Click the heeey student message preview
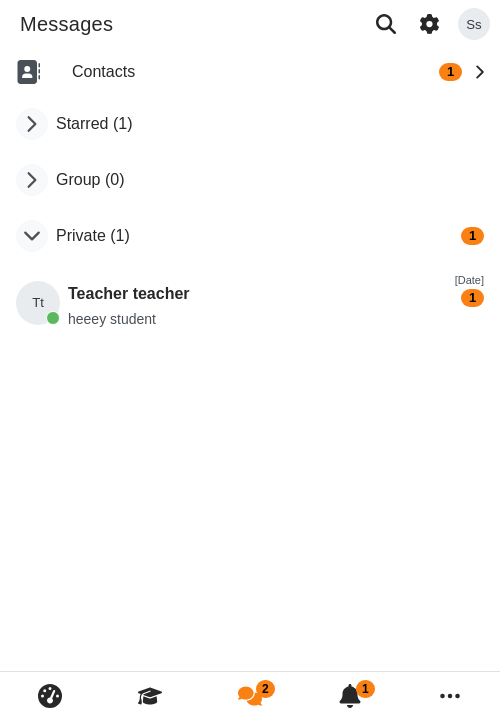Screen dimensions: 500x720 112,319
